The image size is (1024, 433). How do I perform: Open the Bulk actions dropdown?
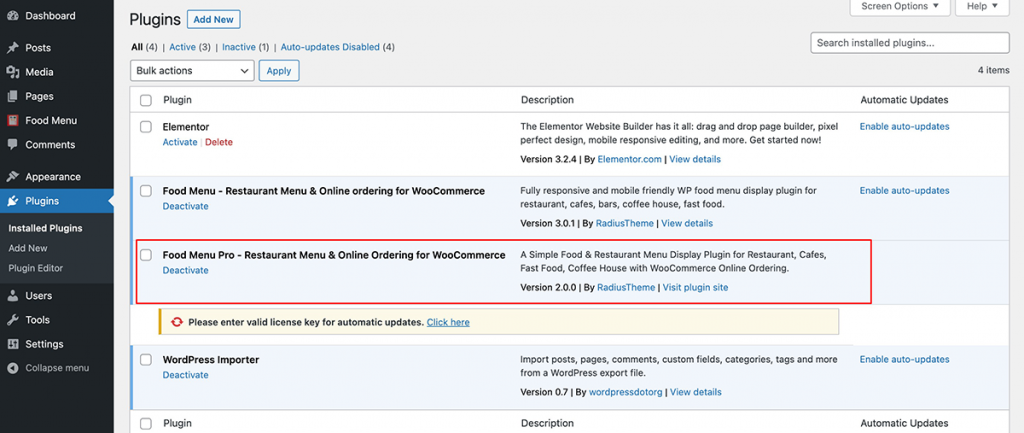point(192,71)
